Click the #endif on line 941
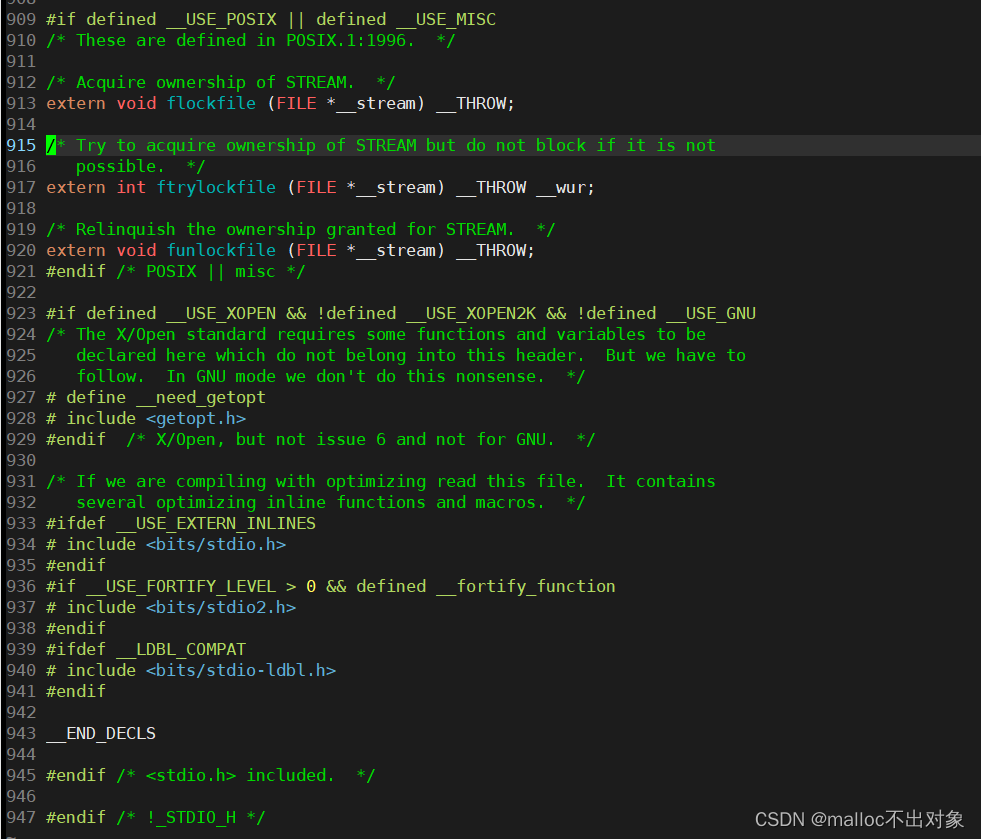 [x=76, y=691]
